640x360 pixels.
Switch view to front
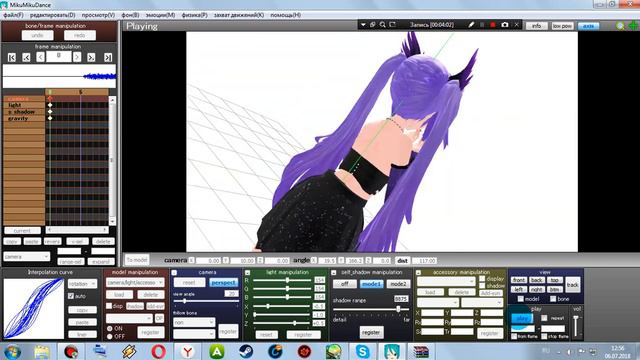tap(518, 280)
